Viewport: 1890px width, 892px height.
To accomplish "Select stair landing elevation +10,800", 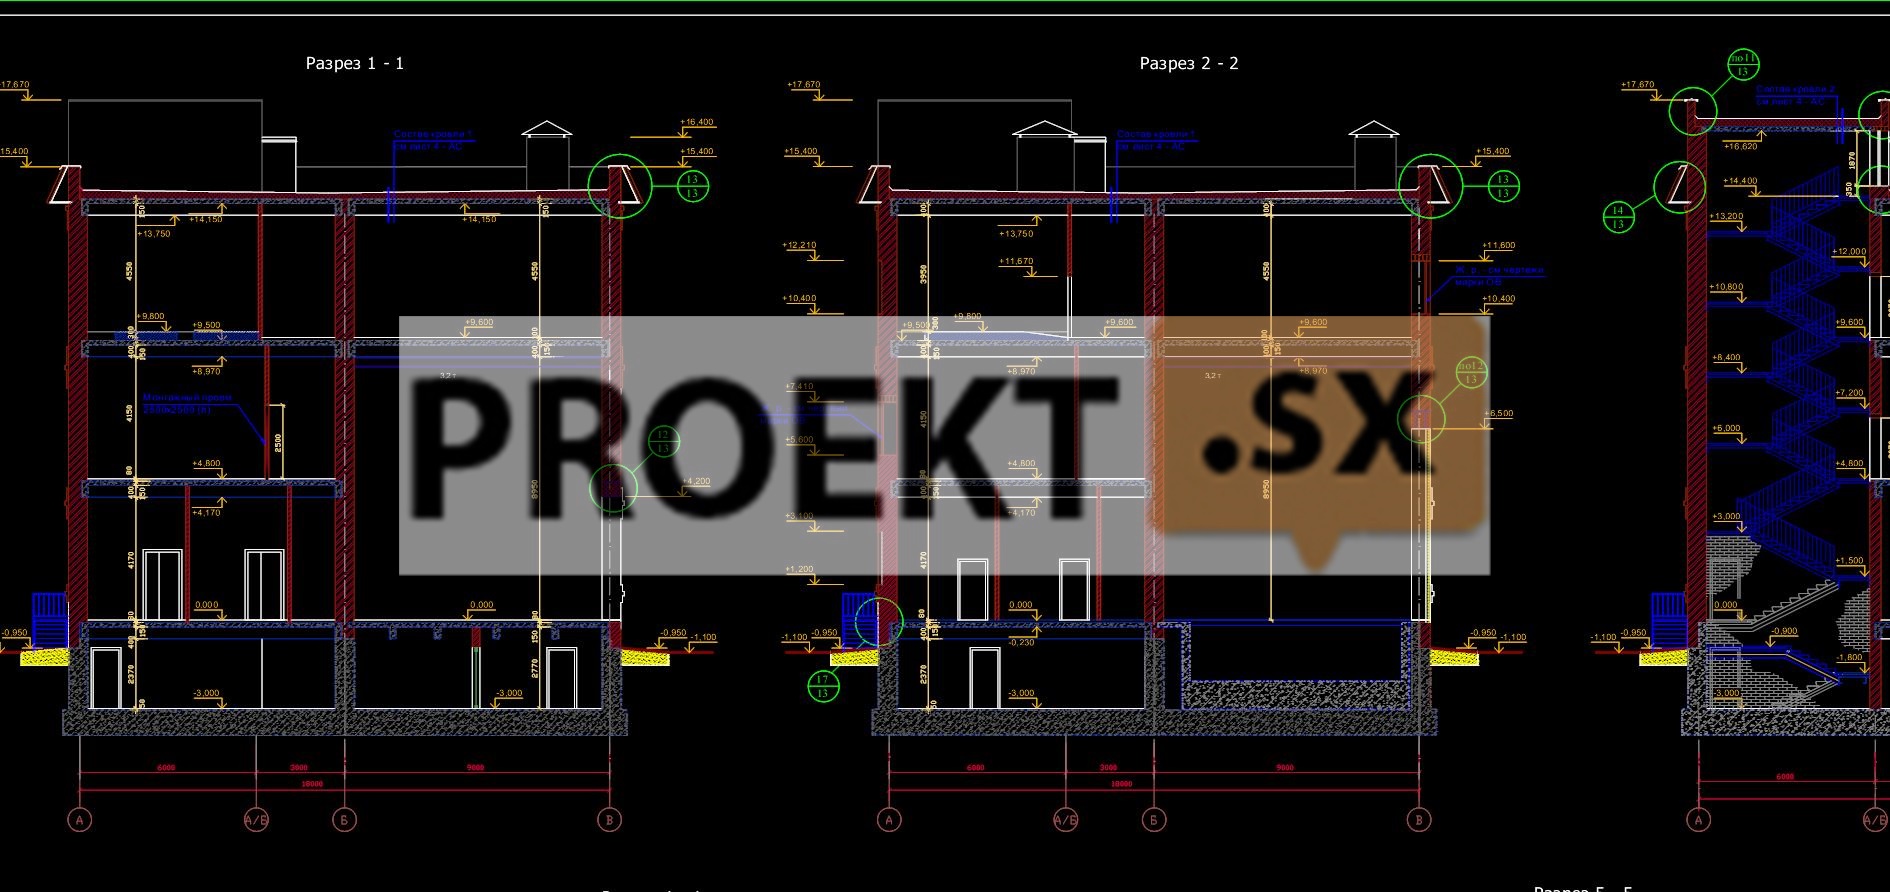I will click(1727, 287).
